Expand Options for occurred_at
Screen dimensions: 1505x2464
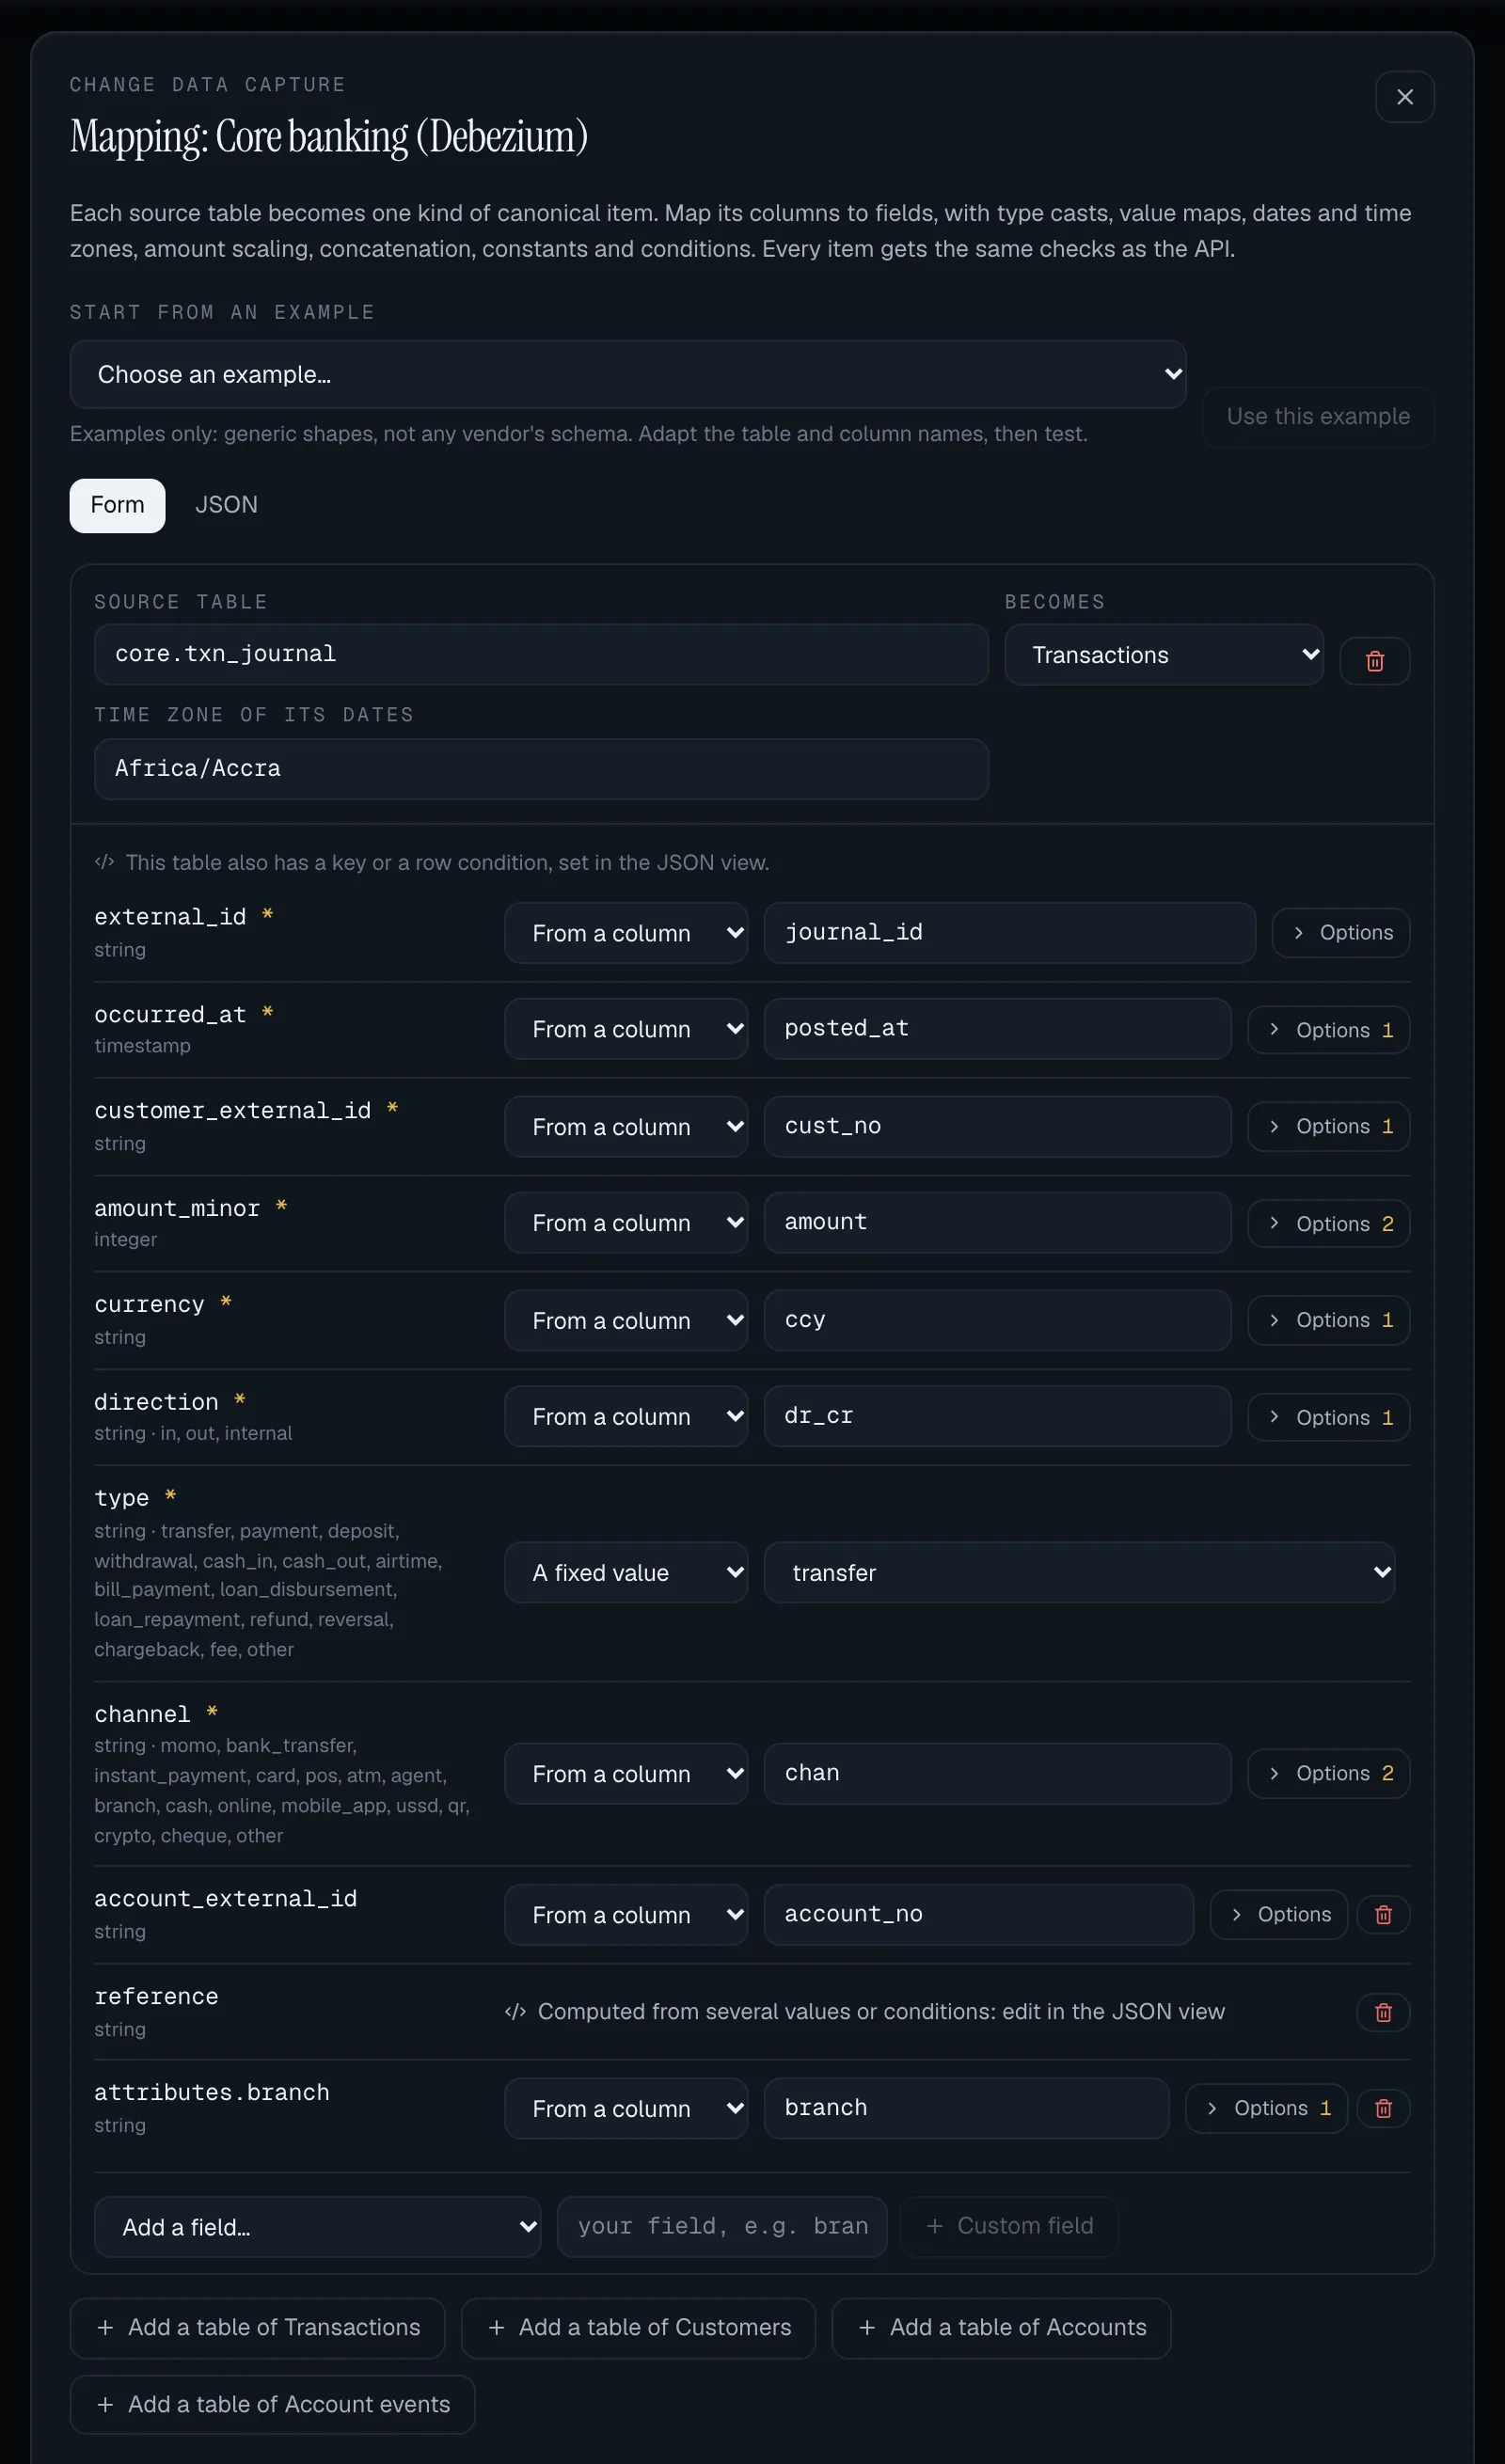(x=1328, y=1030)
